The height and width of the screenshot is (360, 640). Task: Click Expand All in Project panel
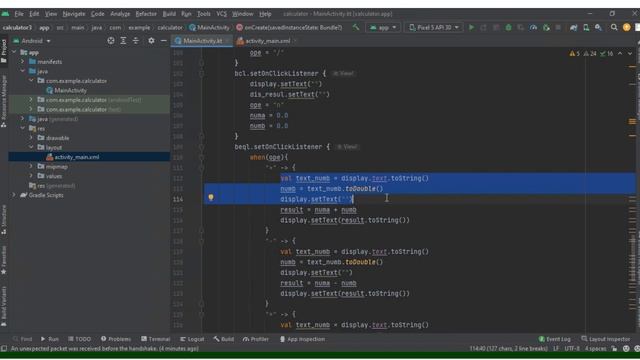(x=123, y=41)
